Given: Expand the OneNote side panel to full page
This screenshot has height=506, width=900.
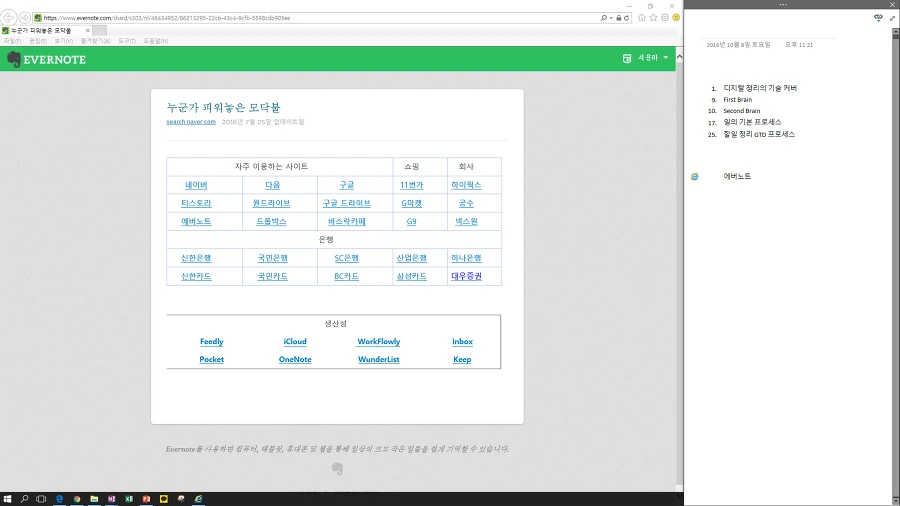Looking at the screenshot, I should [x=893, y=18].
